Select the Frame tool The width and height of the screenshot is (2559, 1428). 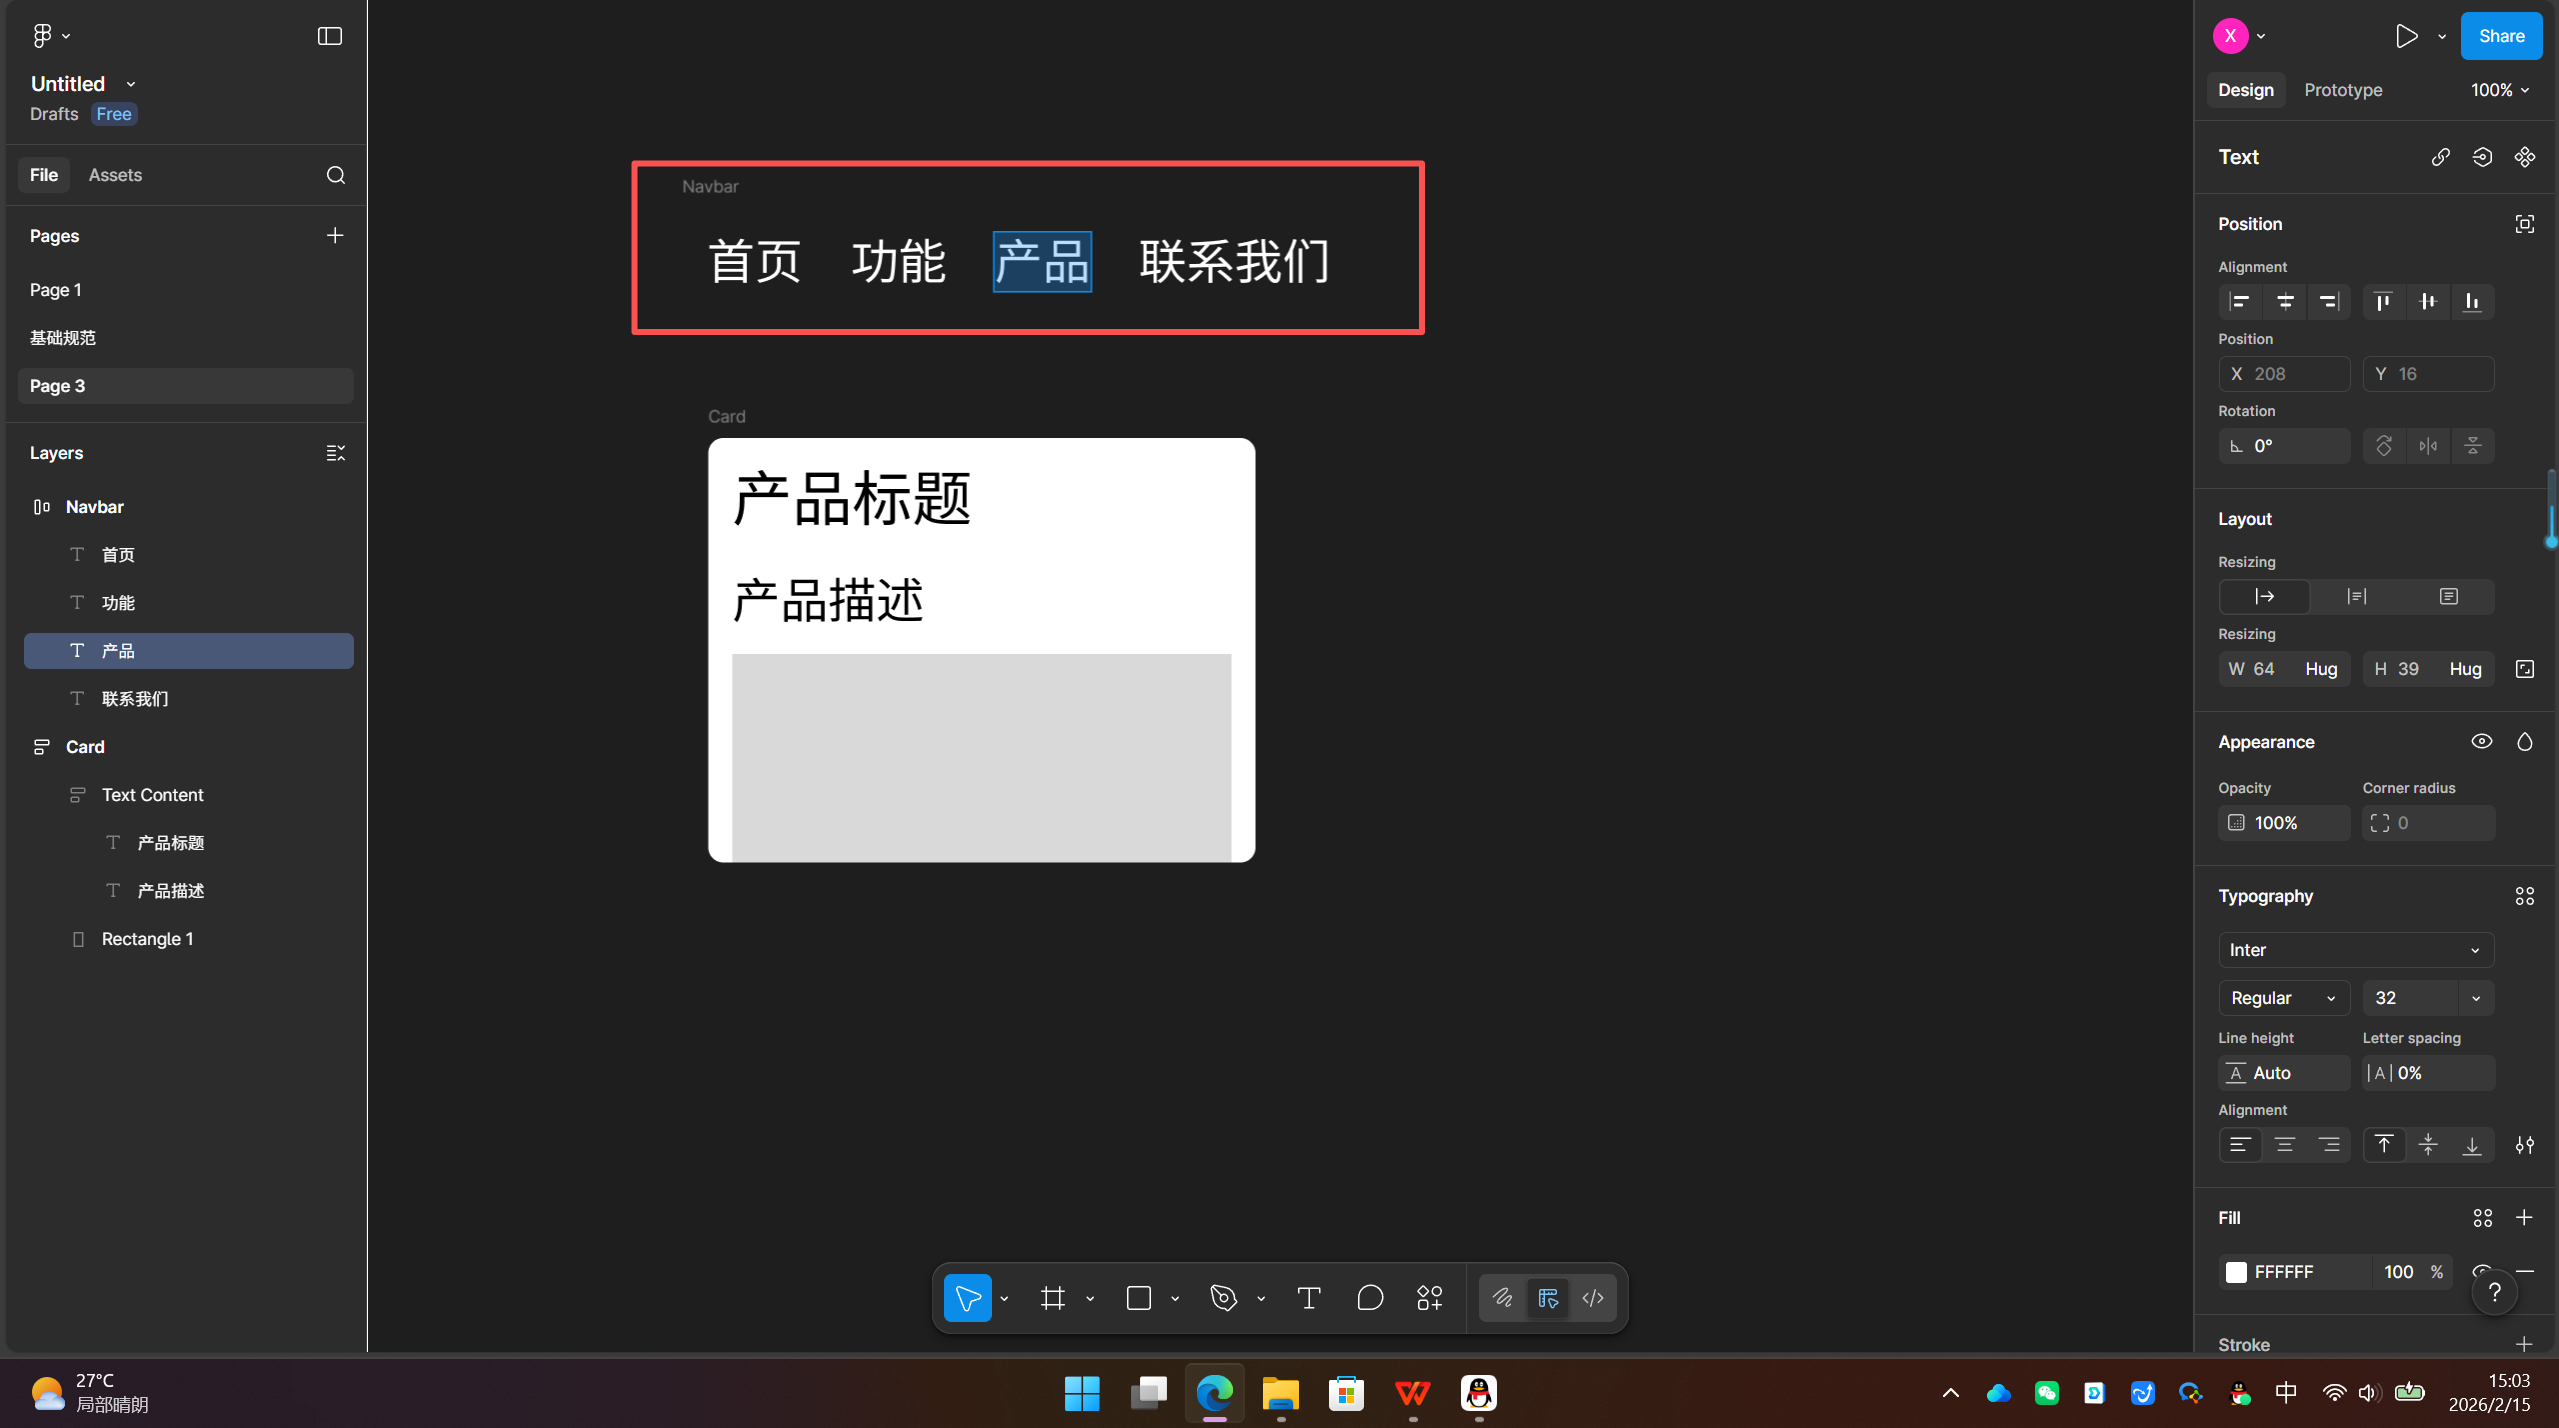point(1052,1297)
